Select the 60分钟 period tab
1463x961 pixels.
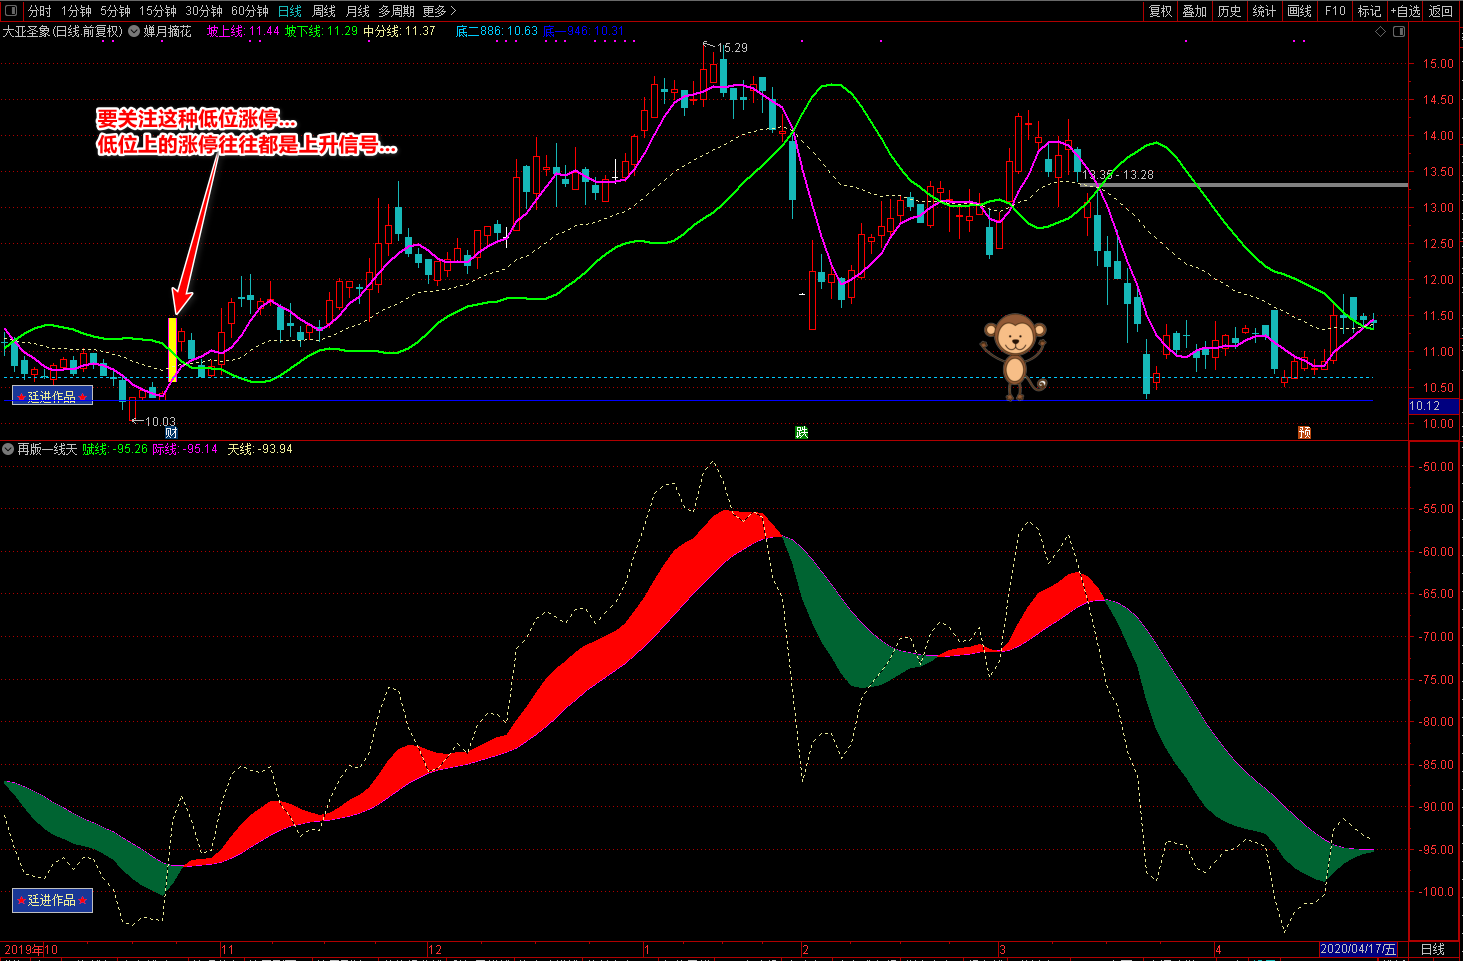click(249, 11)
